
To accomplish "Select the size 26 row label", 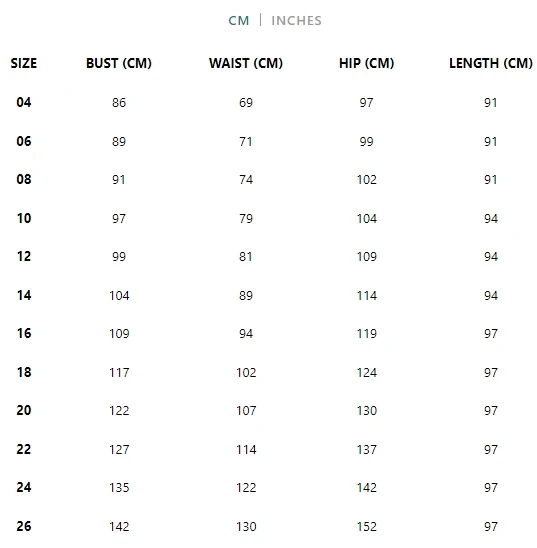I will 24,526.
